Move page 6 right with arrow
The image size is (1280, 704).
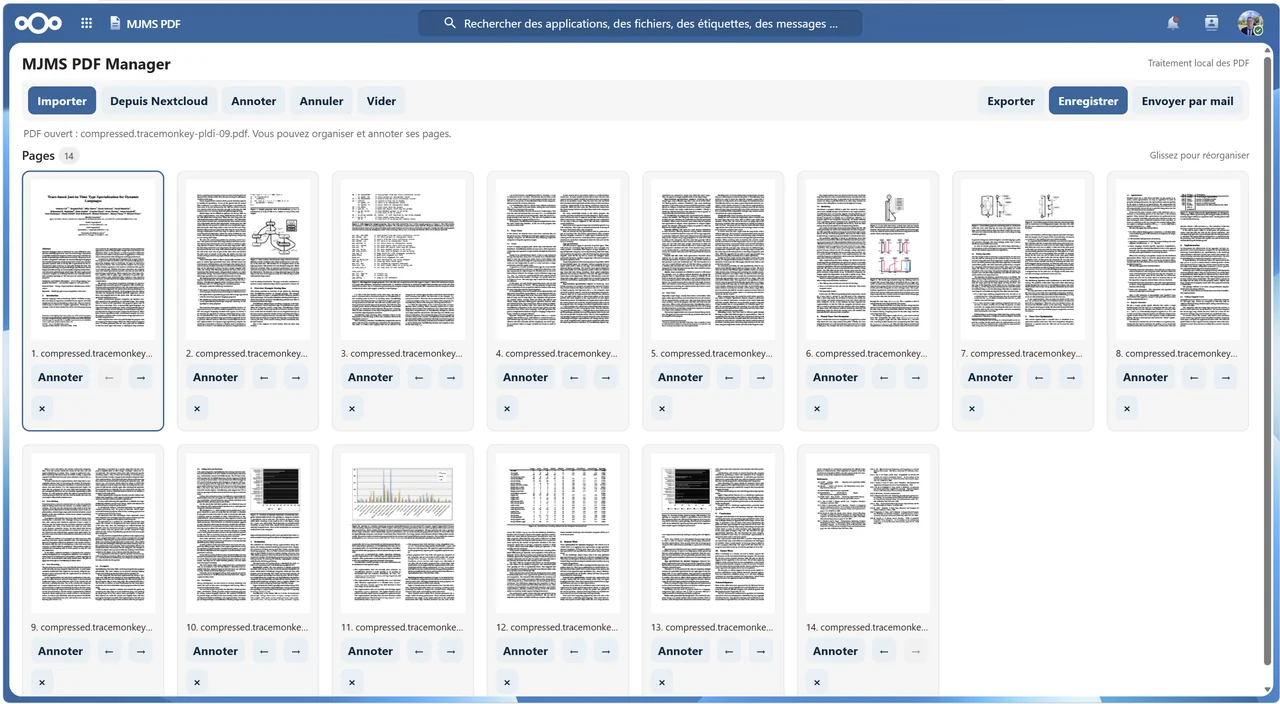(916, 377)
